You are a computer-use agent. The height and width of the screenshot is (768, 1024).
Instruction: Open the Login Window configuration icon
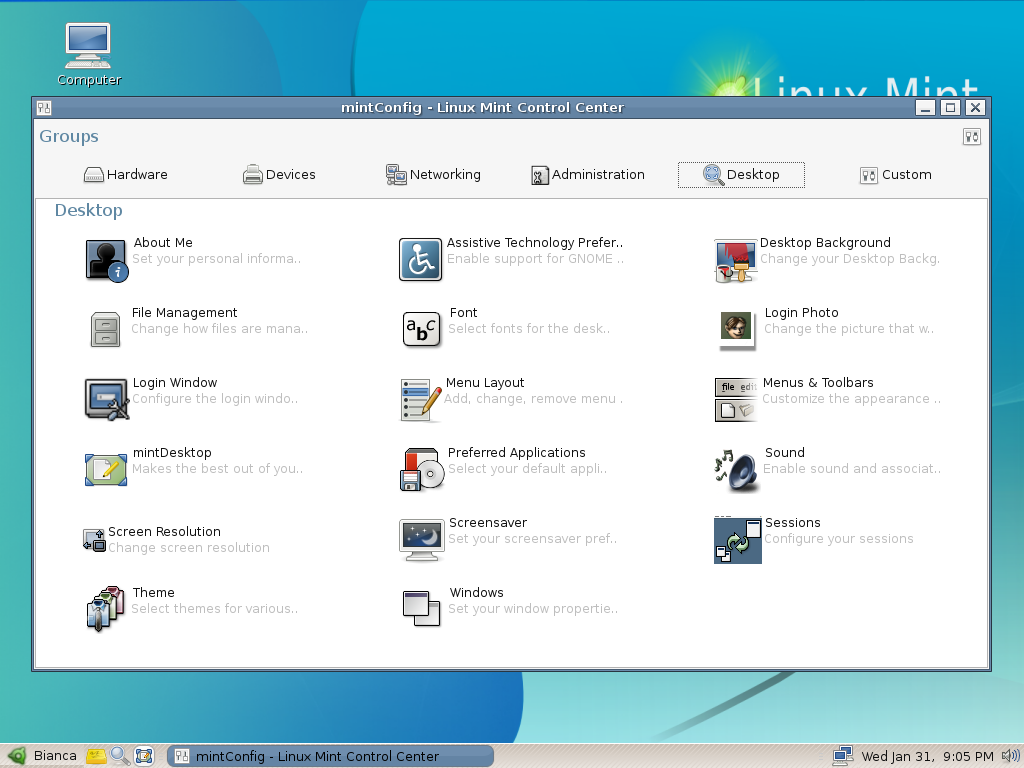[106, 399]
